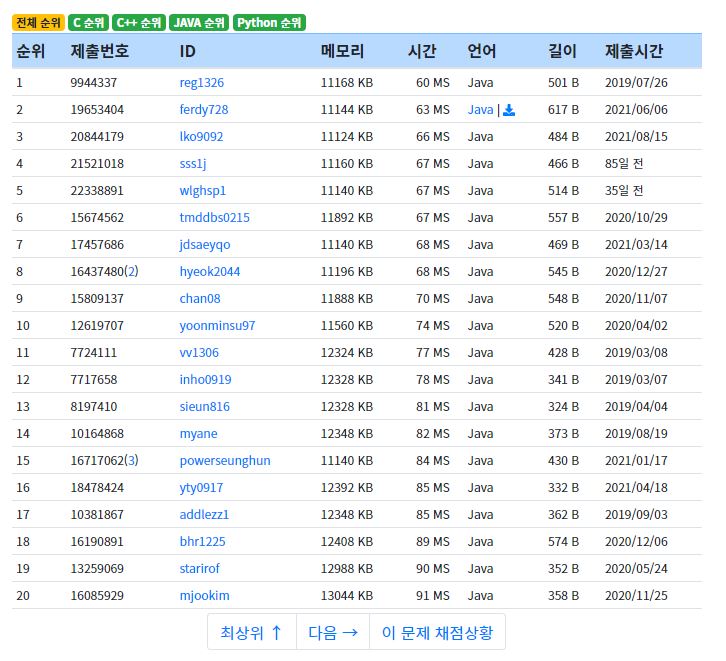Screen dimensions: 726x661
Task: Open user profile chan08
Action: pos(200,299)
